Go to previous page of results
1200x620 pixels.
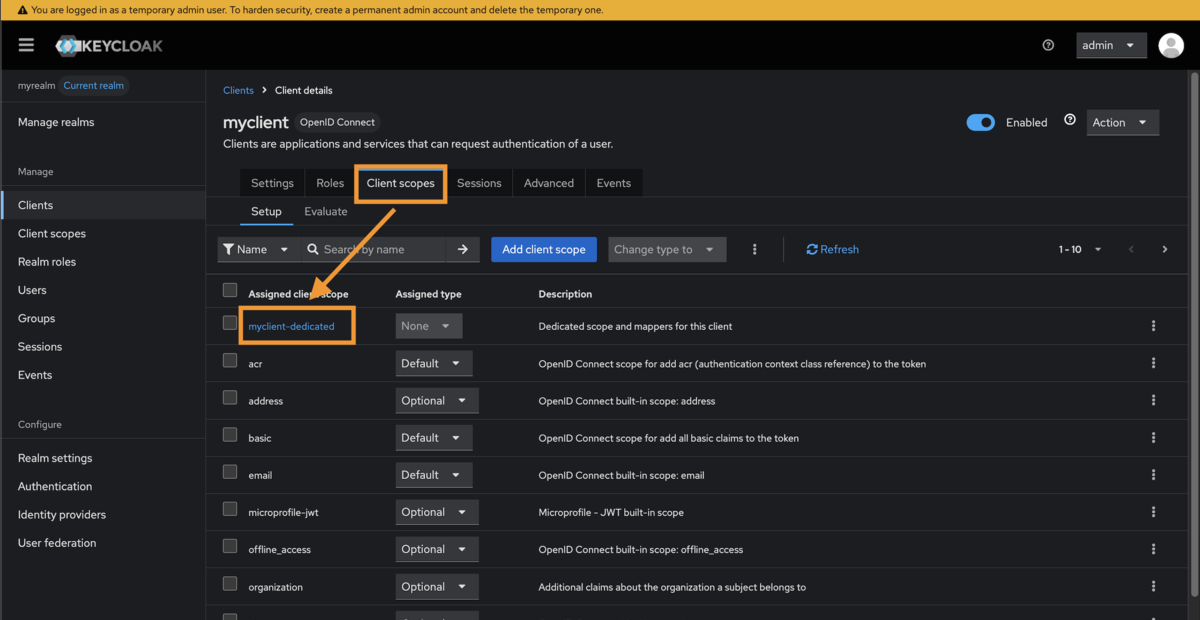pos(1132,249)
